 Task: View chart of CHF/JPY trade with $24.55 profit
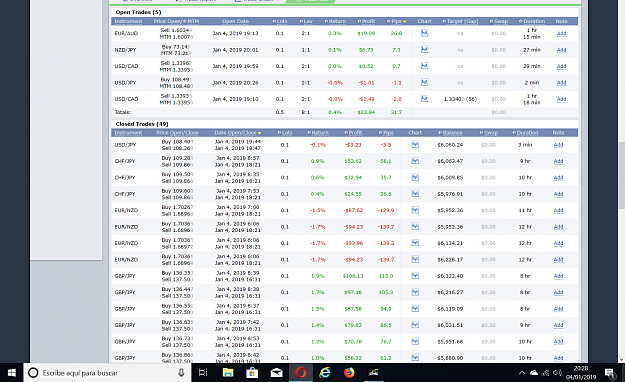pos(415,193)
